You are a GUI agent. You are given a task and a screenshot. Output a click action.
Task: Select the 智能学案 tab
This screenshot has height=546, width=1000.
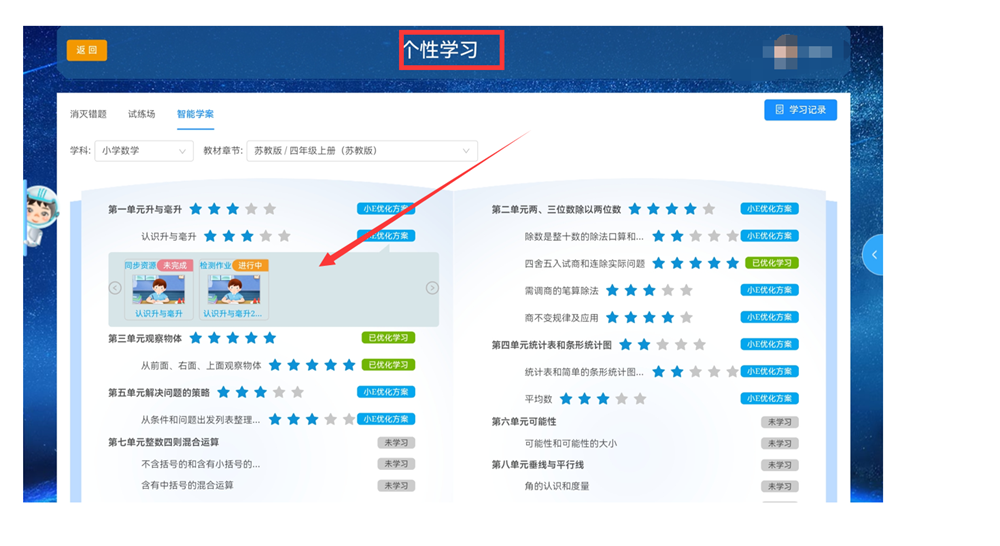pos(195,114)
